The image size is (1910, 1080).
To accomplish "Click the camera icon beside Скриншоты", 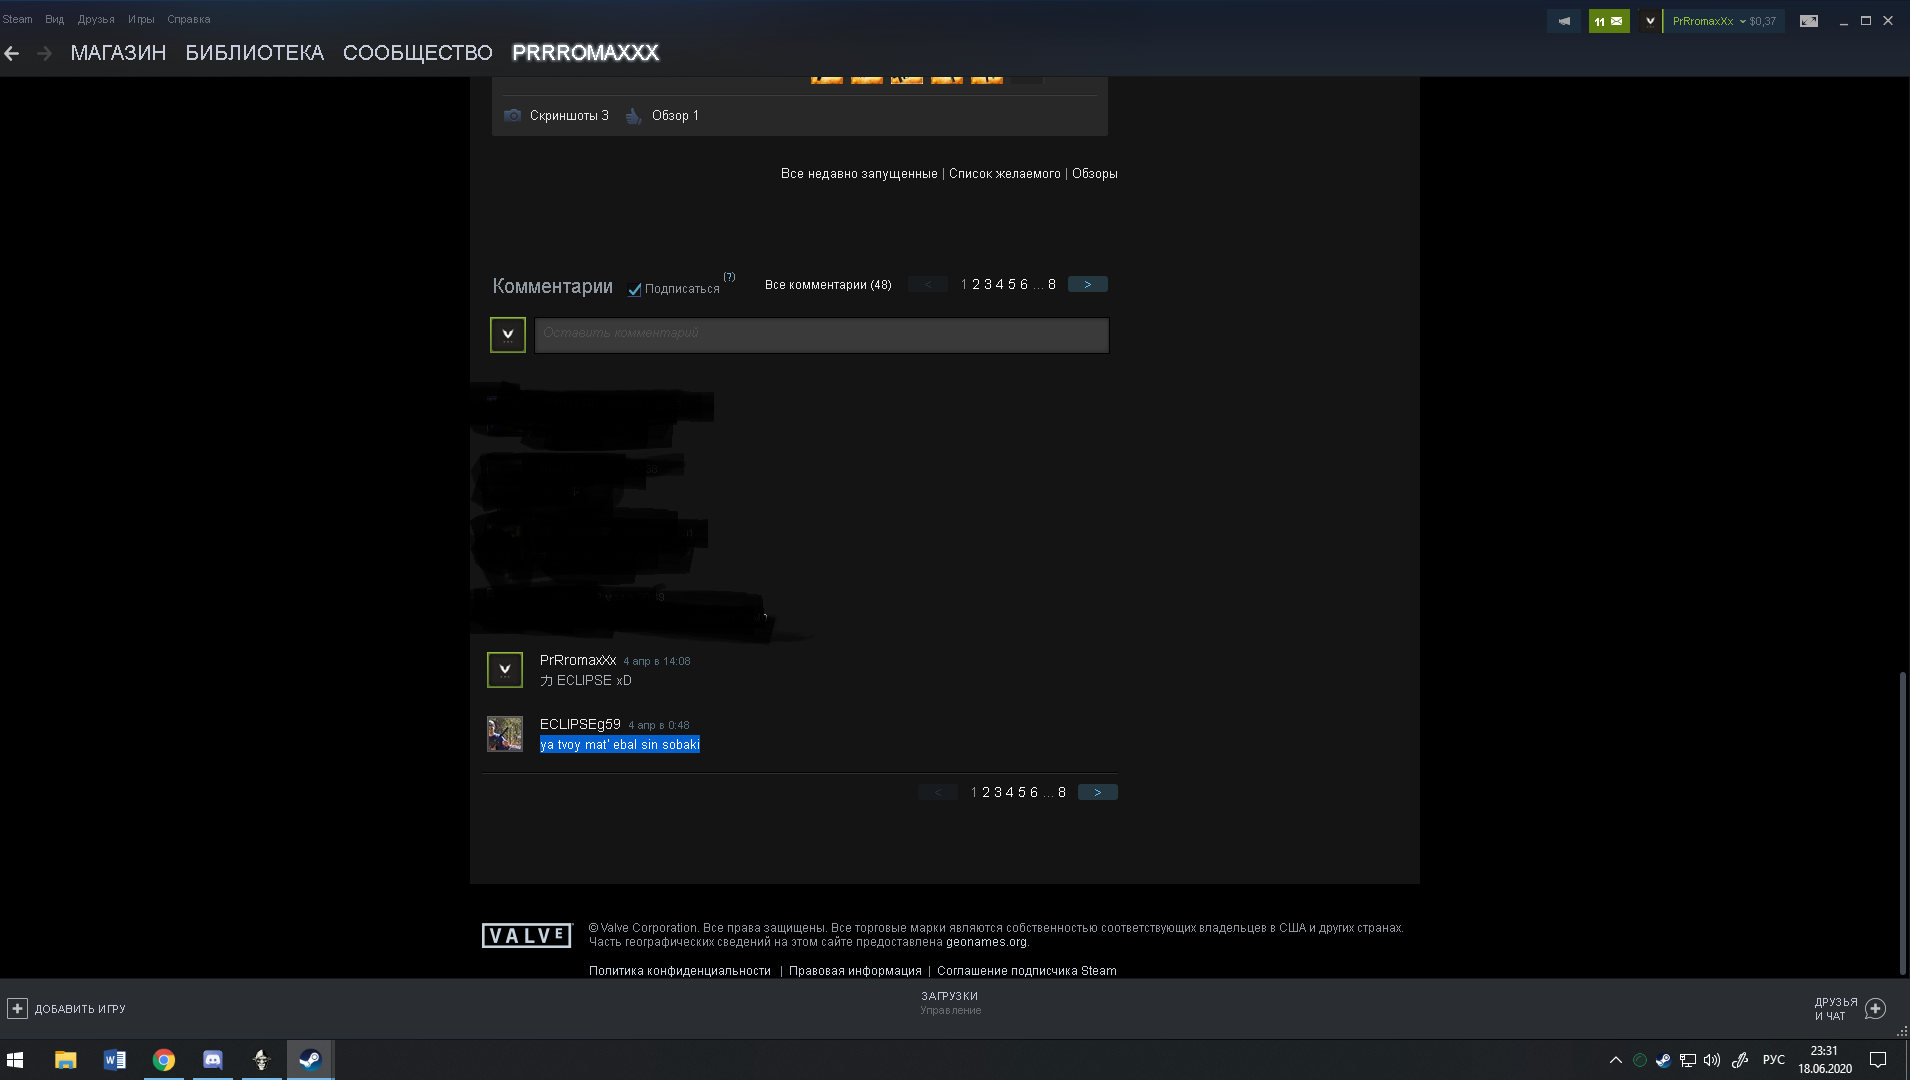I will 512,115.
